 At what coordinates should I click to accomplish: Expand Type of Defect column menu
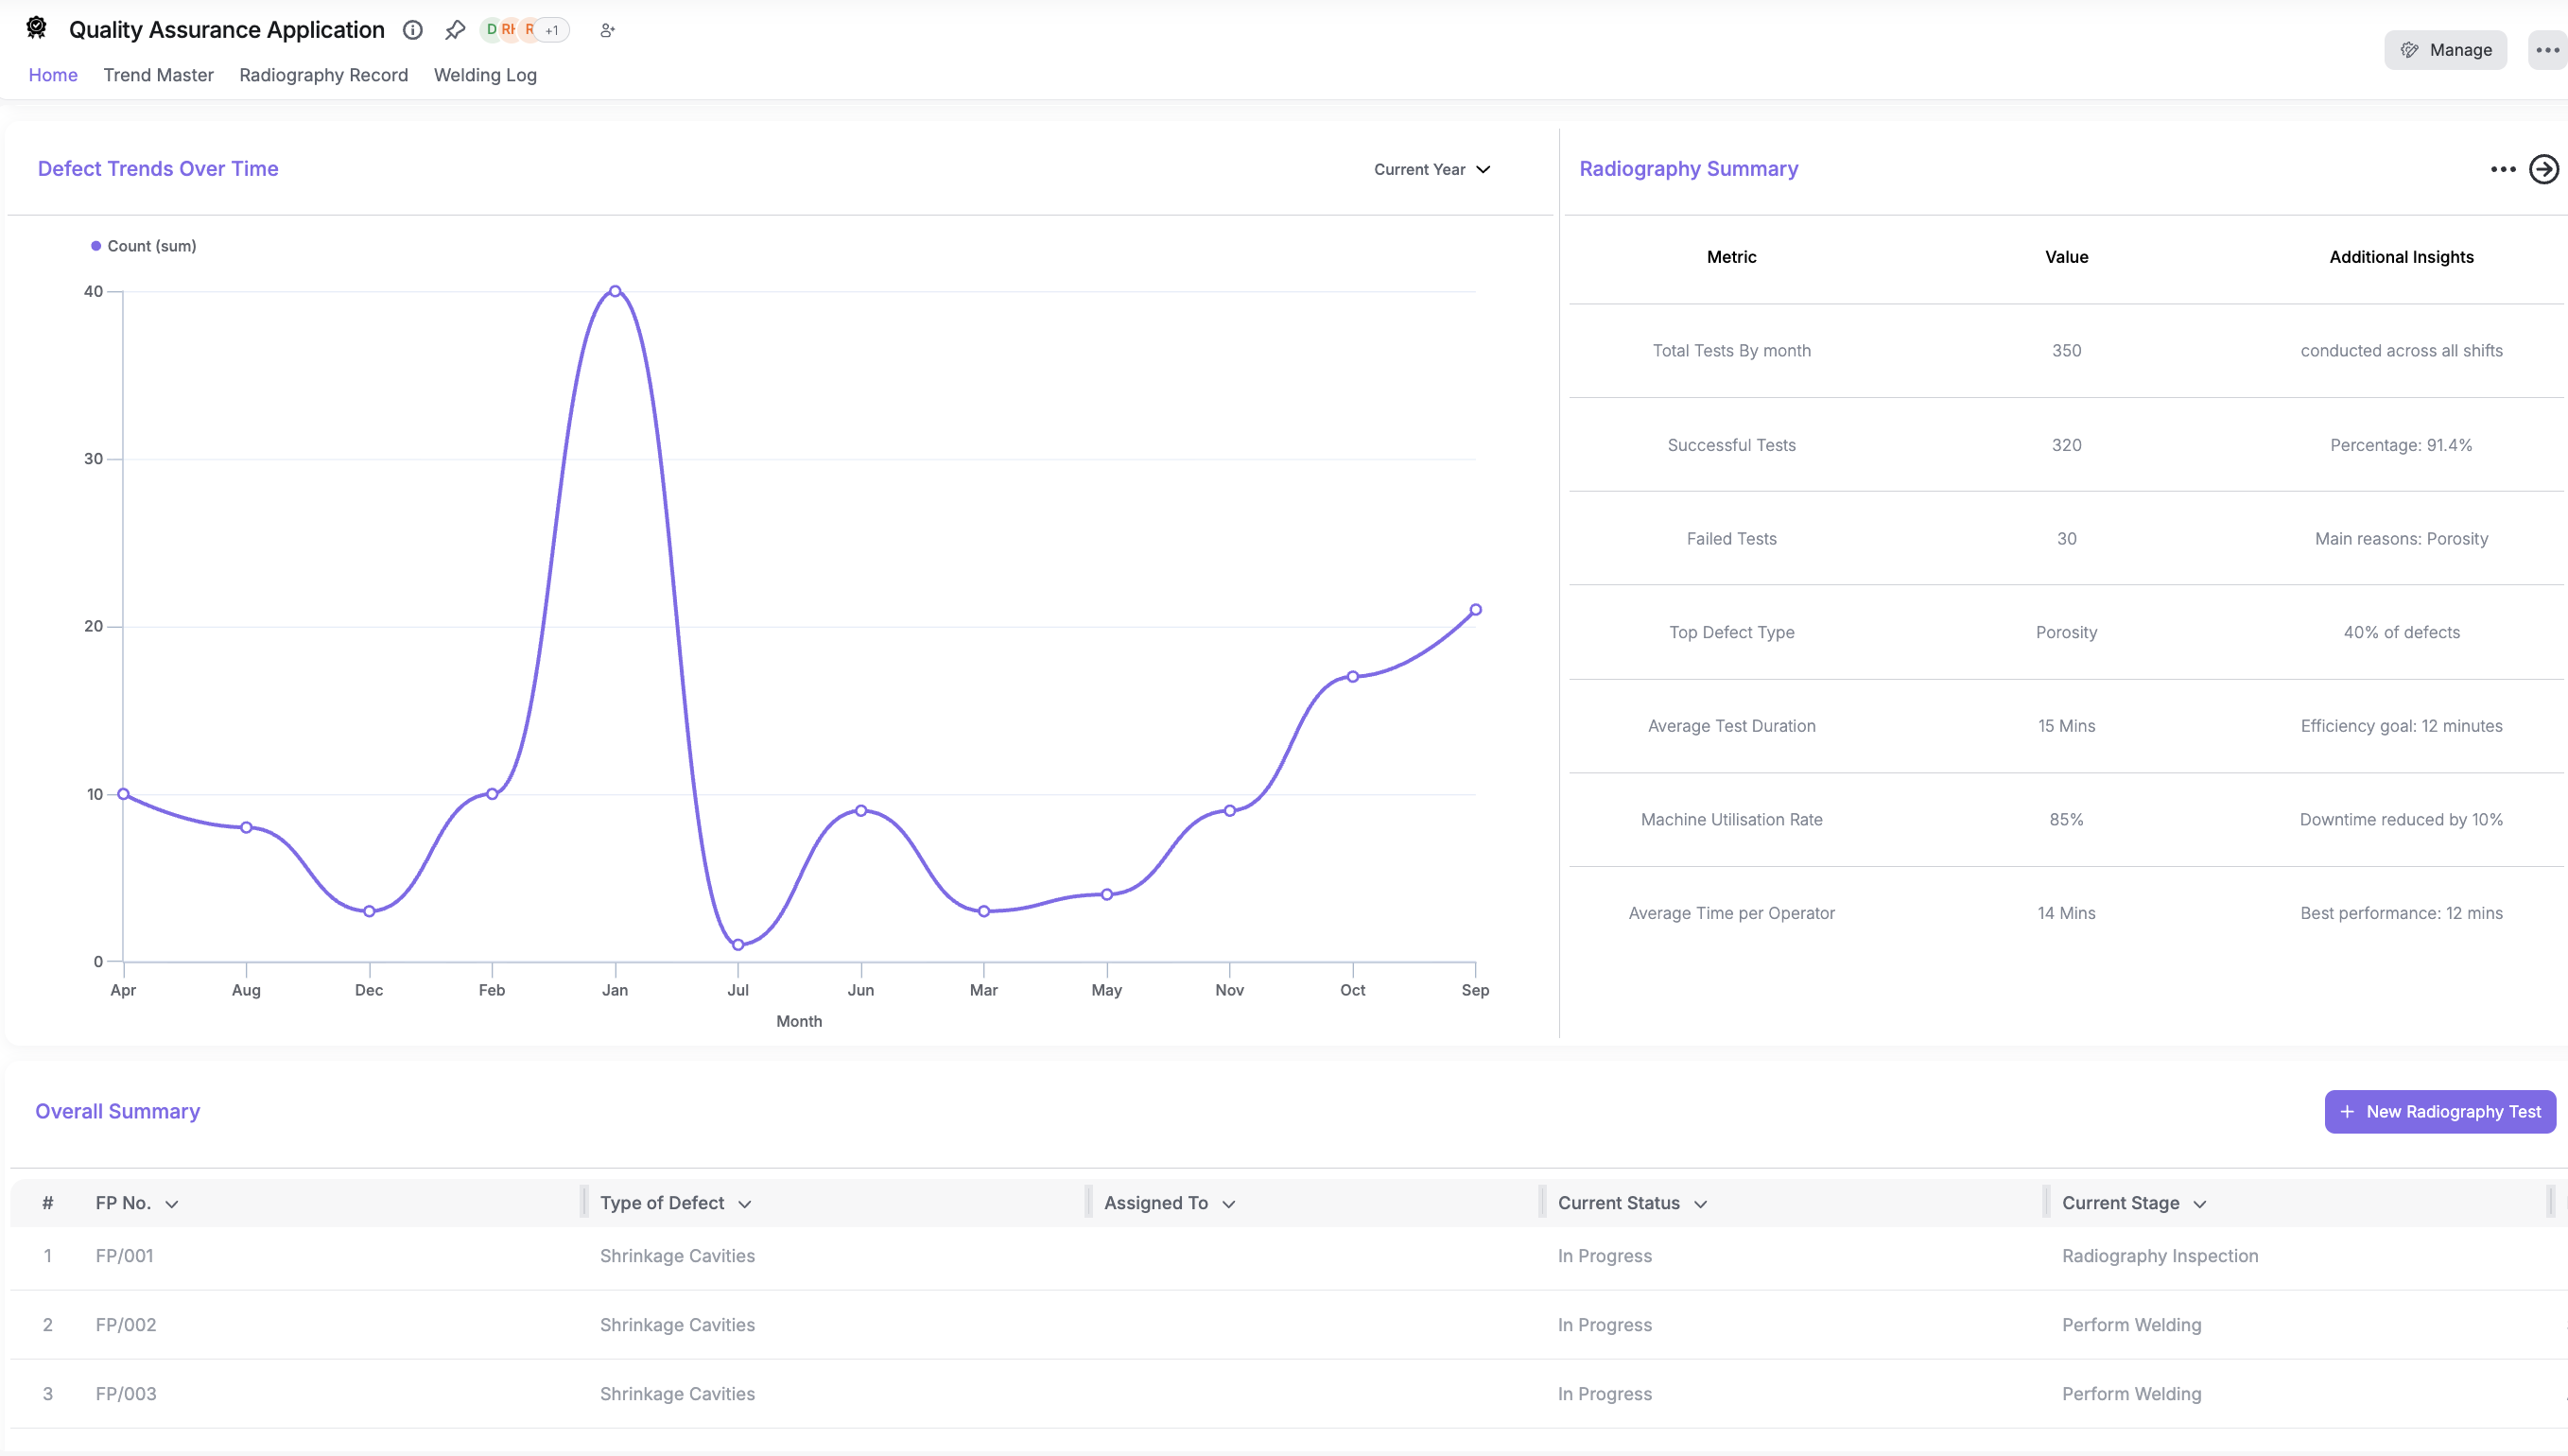point(745,1204)
